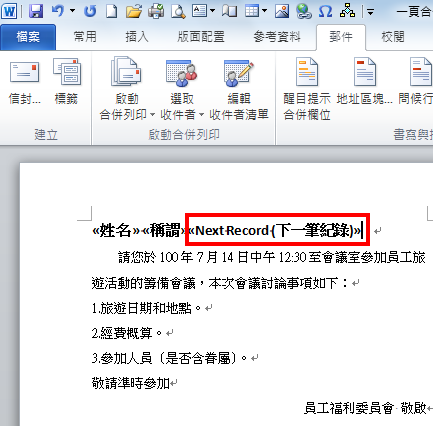The width and height of the screenshot is (433, 426).
Task: Click the Undo arrow icon
Action: [58, 11]
